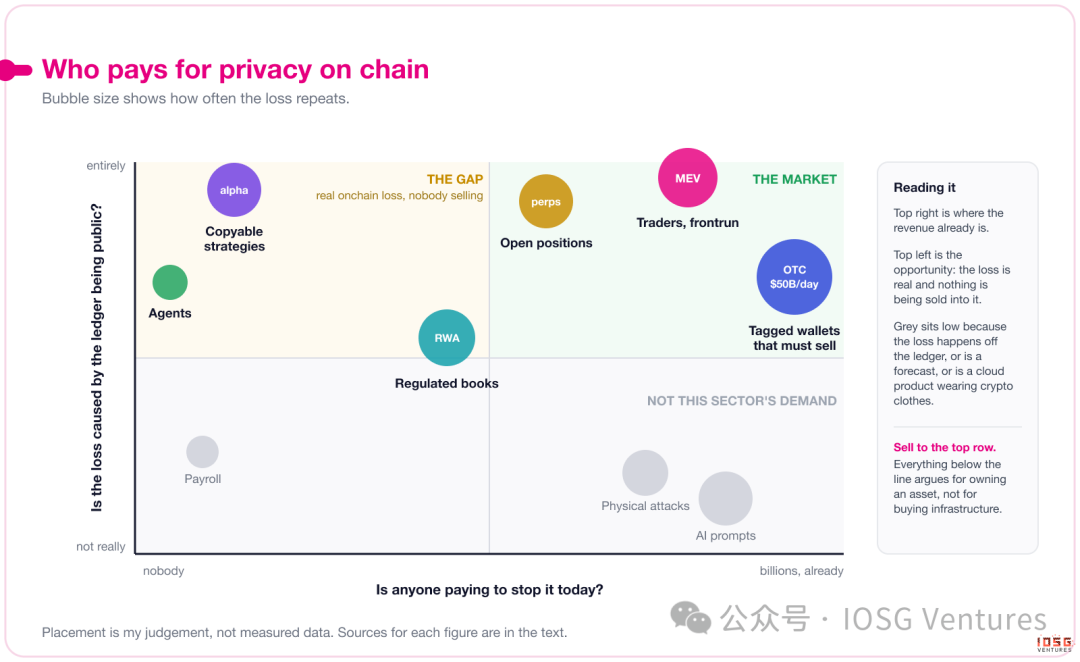Click the grey AI prompts bubble
The image size is (1080, 662).
click(725, 498)
